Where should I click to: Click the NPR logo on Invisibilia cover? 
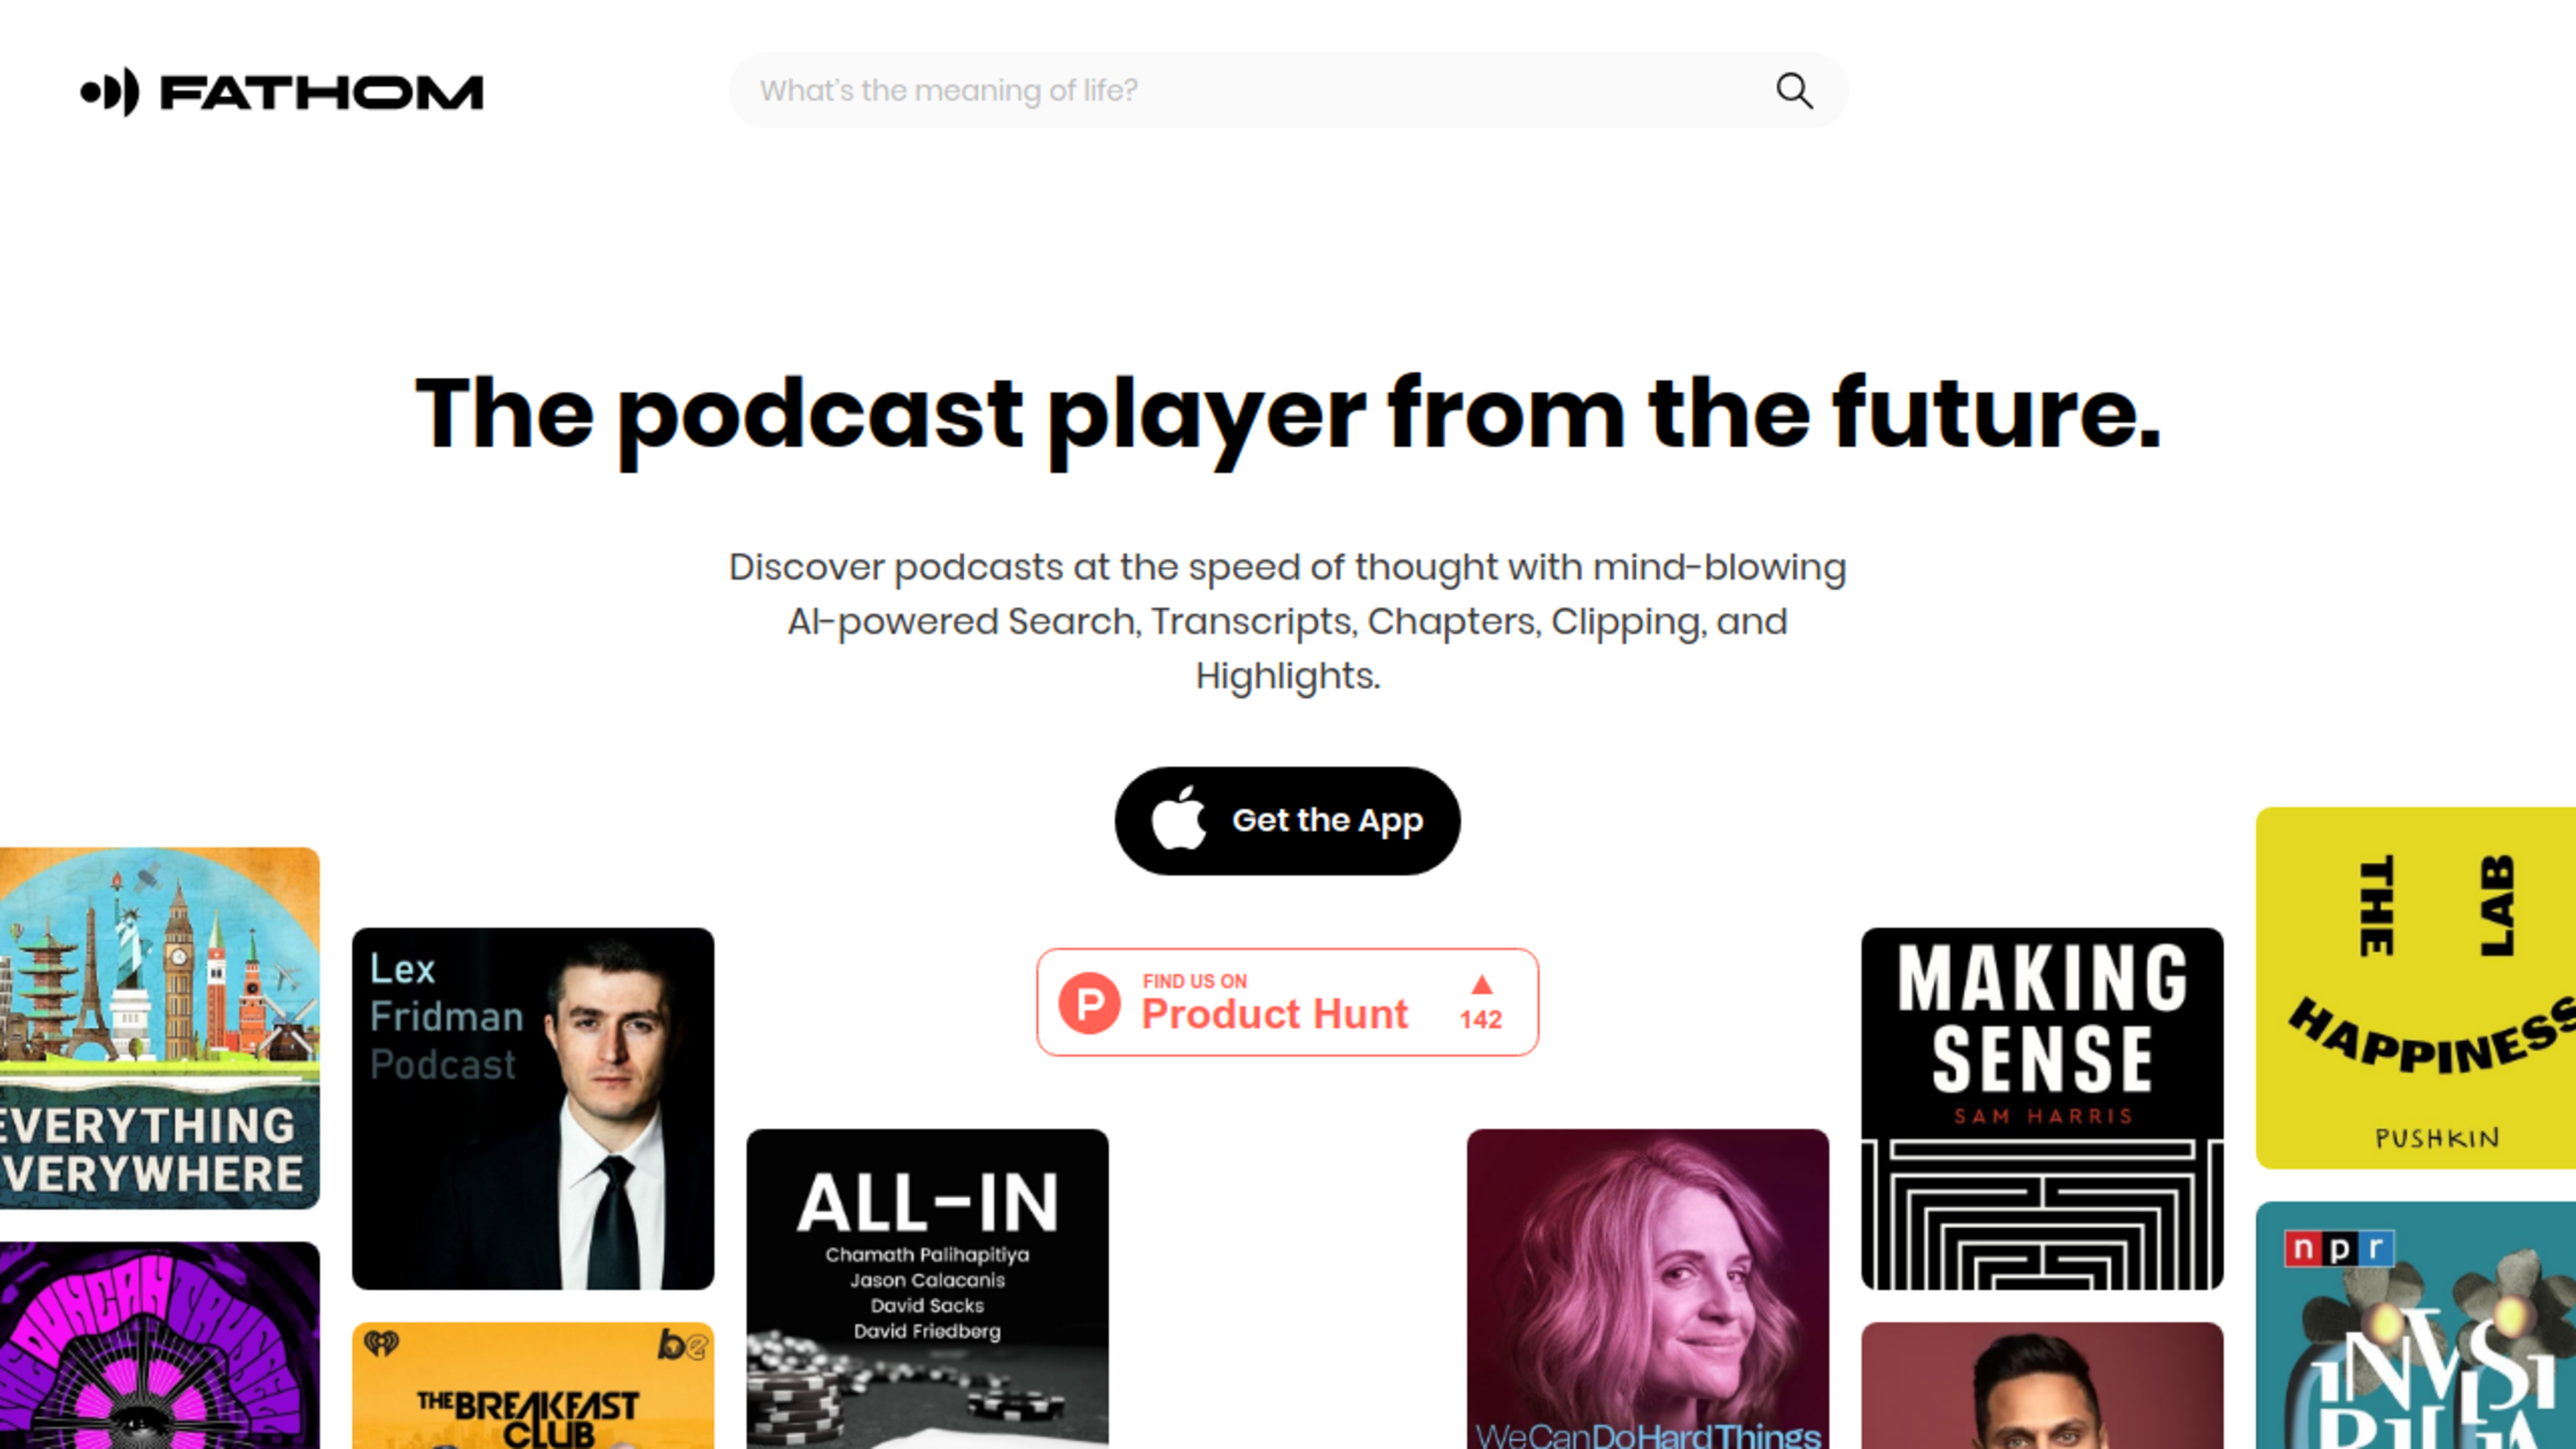point(2339,1248)
